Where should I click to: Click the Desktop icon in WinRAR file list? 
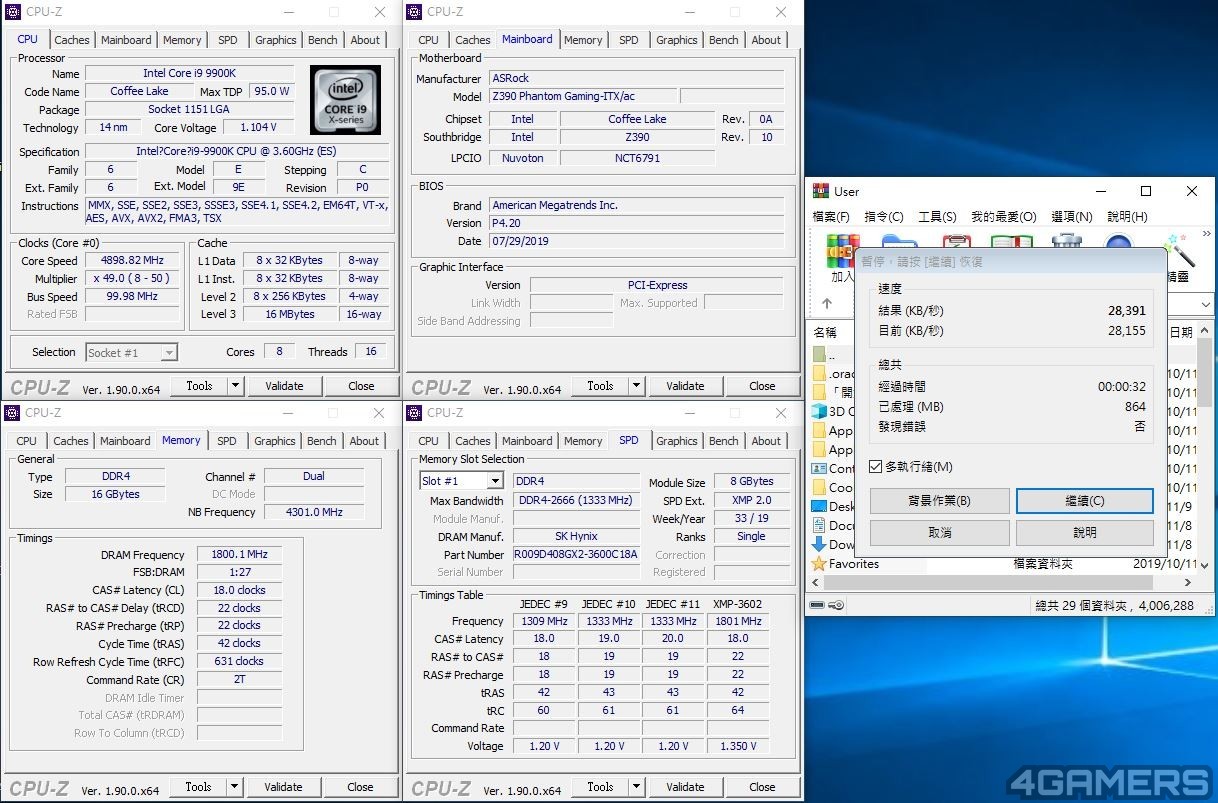pyautogui.click(x=819, y=506)
